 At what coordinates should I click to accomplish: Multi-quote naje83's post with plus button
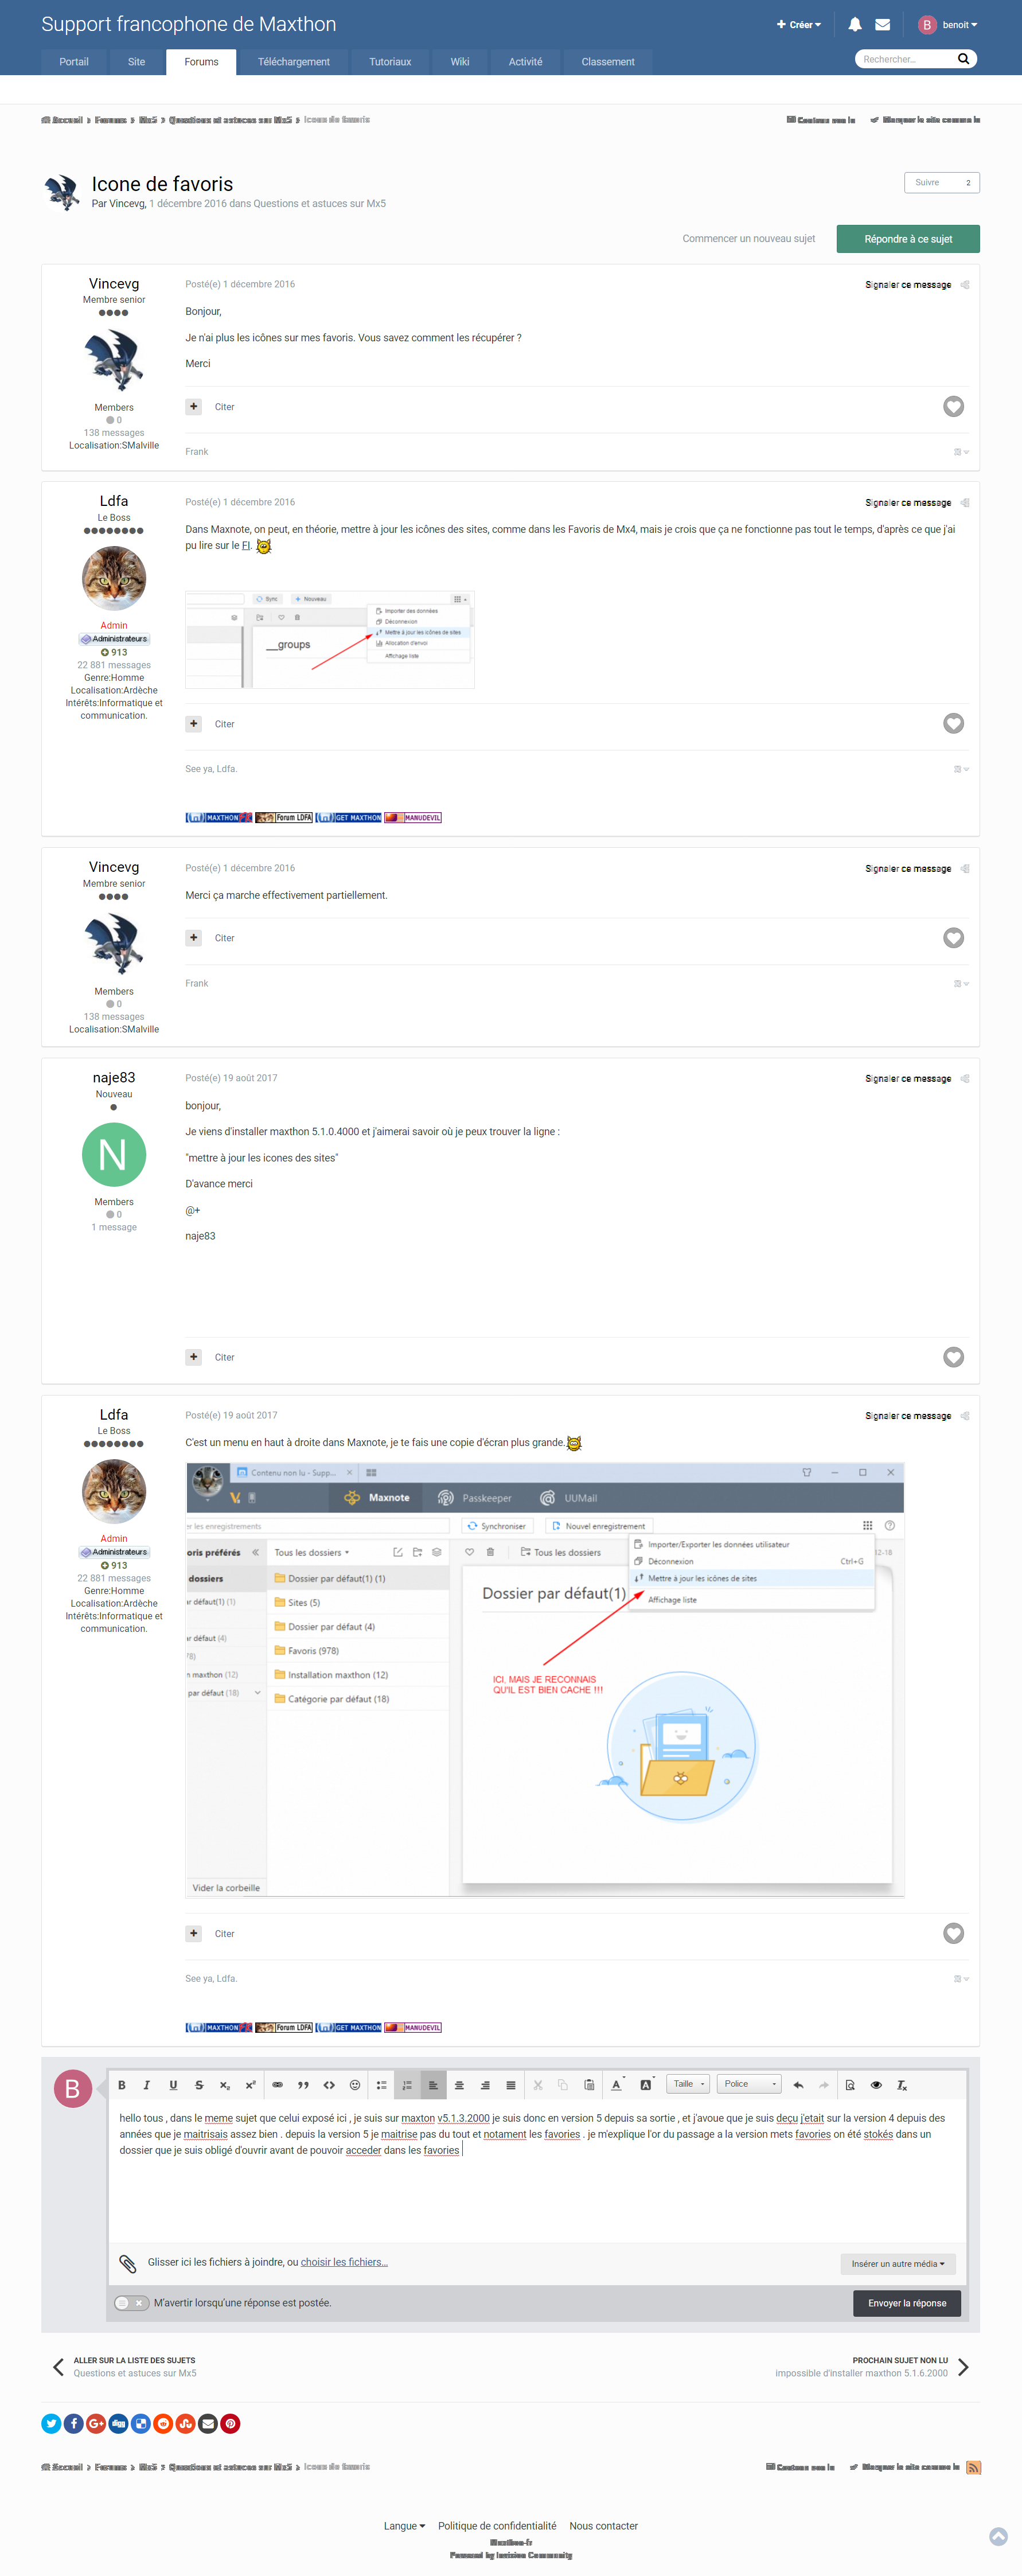[194, 1357]
